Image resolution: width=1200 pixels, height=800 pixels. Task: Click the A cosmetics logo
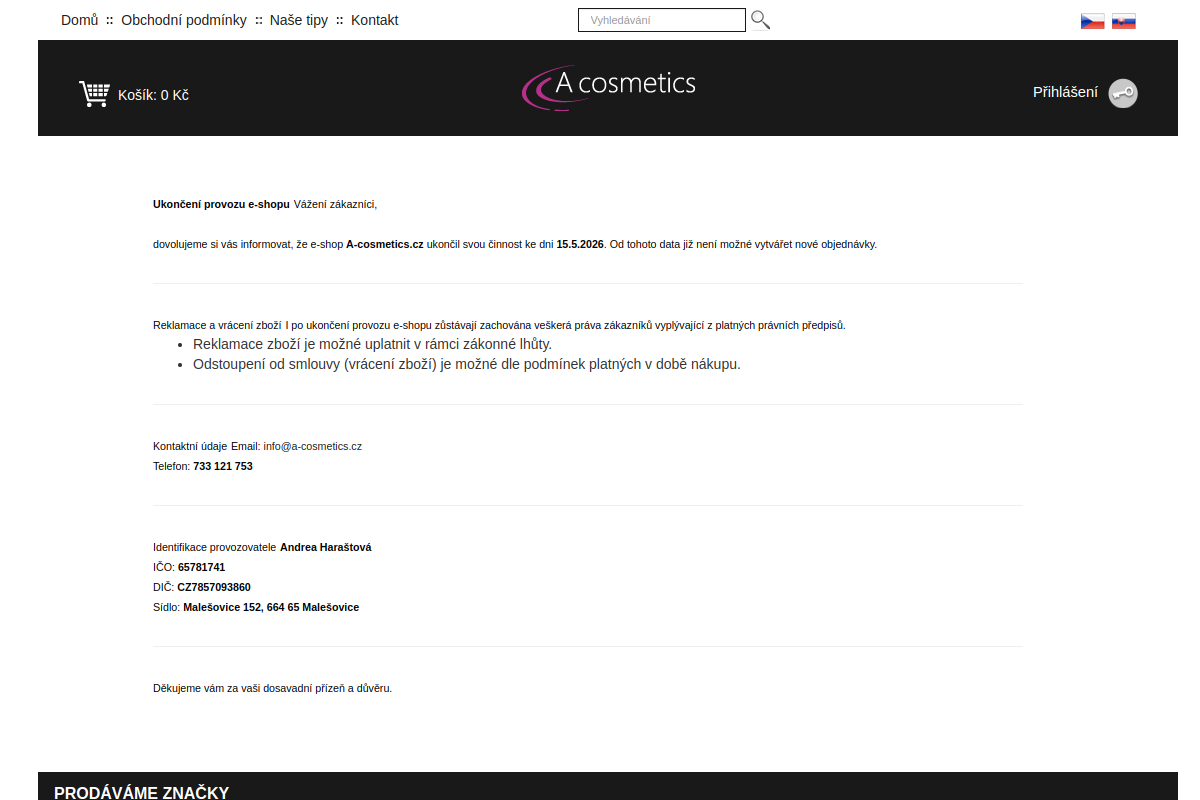(609, 87)
